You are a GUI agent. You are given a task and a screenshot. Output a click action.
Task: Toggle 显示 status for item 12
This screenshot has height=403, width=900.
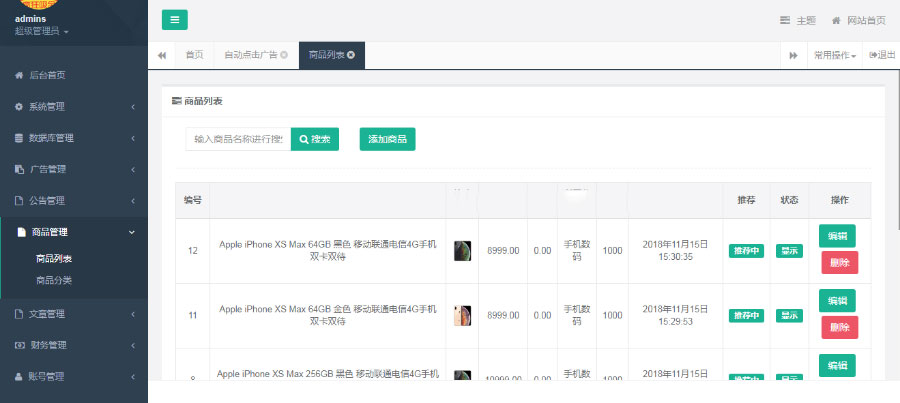tap(789, 251)
